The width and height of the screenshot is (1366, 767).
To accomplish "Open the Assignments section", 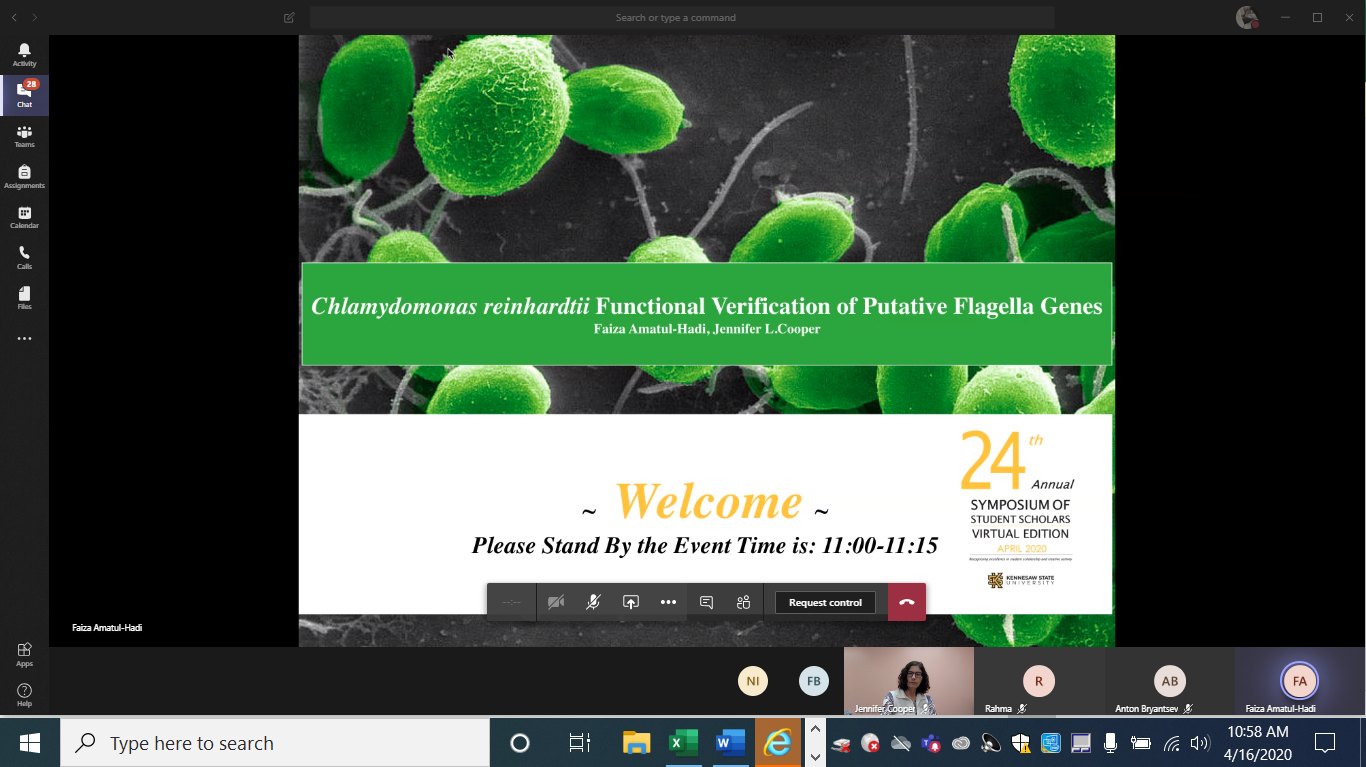I will coord(24,177).
